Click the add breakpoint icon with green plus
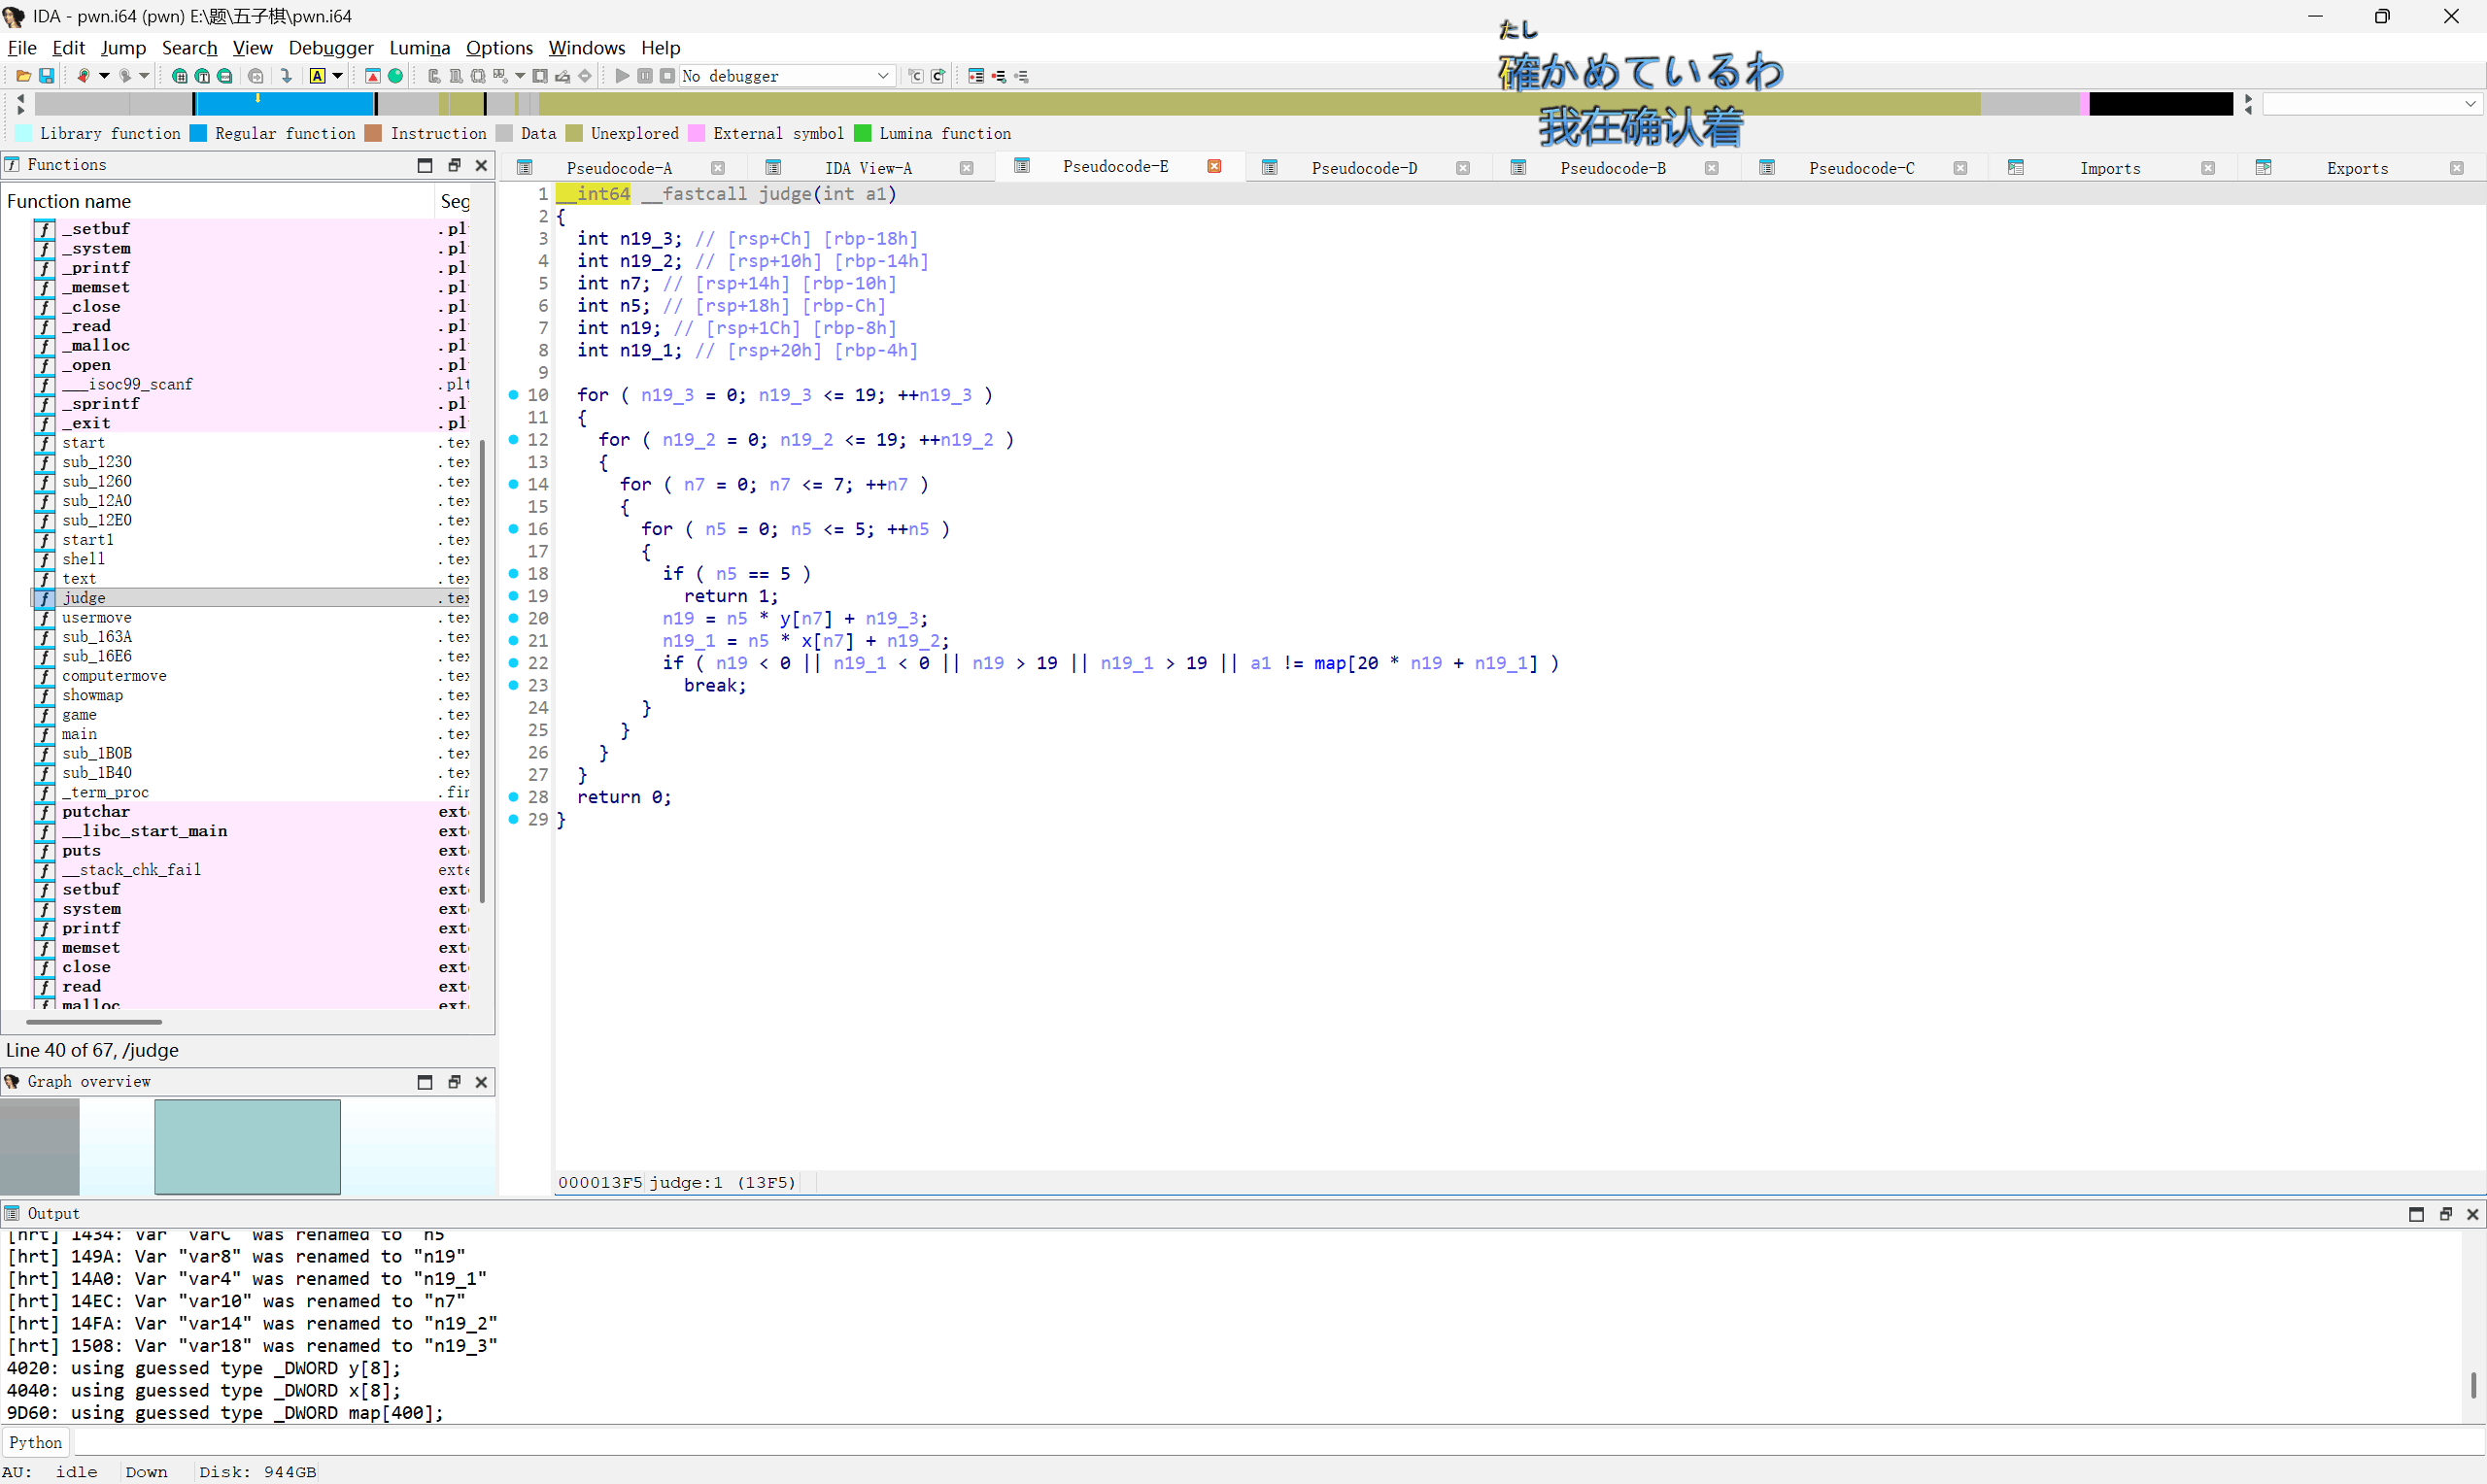 [999, 76]
